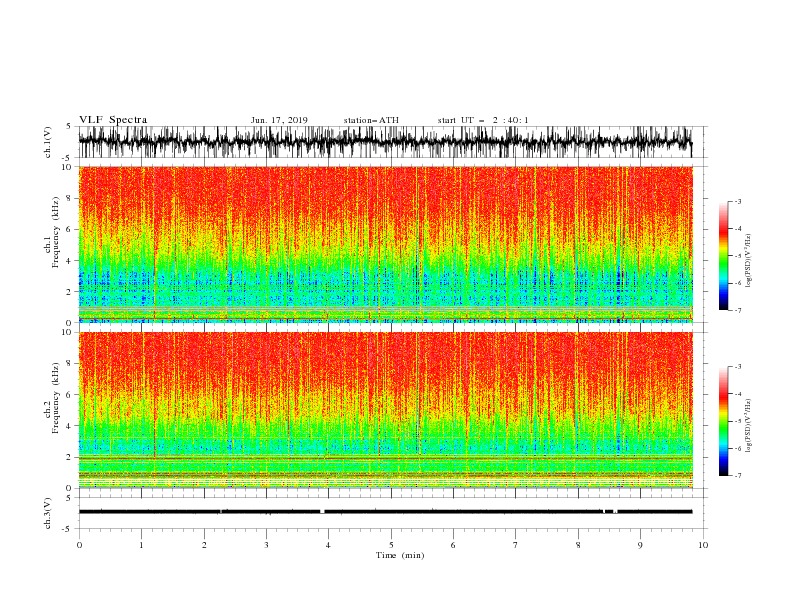Click the ch.1 PSD color scale bar
Image resolution: width=792 pixels, height=612 pixels.
tap(724, 256)
